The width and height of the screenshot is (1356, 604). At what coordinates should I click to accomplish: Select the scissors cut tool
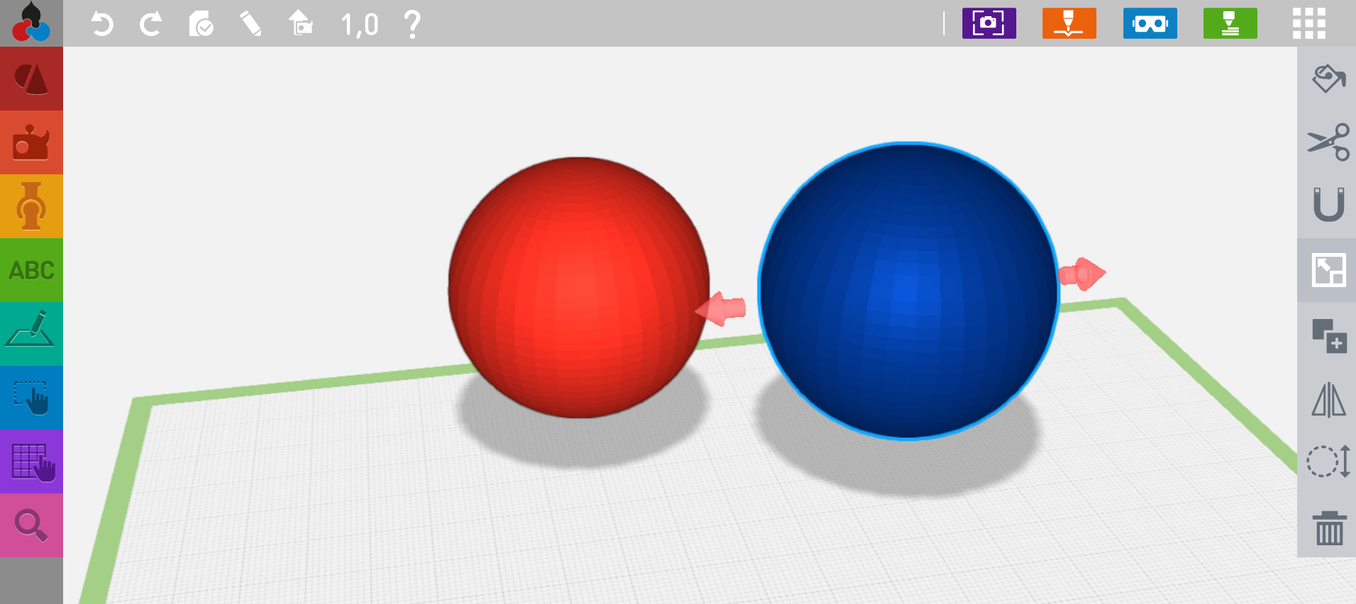1328,142
